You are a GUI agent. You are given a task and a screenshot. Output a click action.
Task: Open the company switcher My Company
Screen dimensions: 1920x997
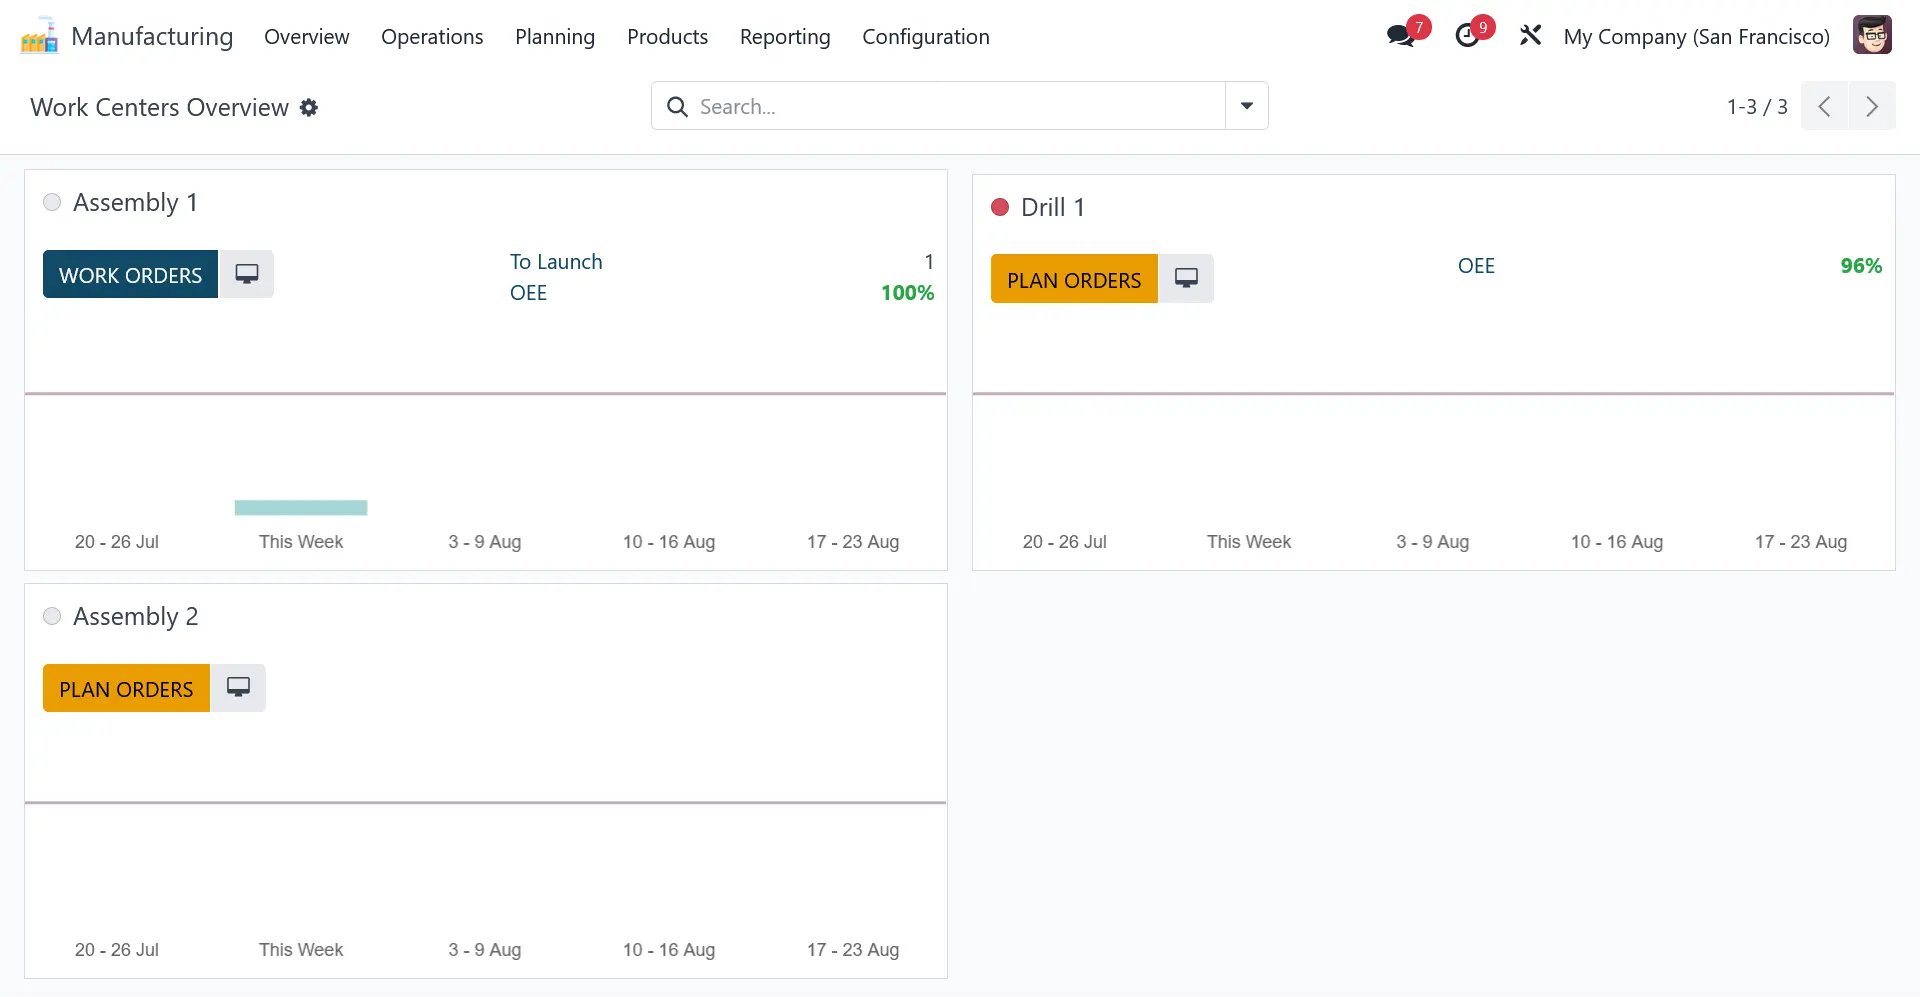[x=1696, y=37]
